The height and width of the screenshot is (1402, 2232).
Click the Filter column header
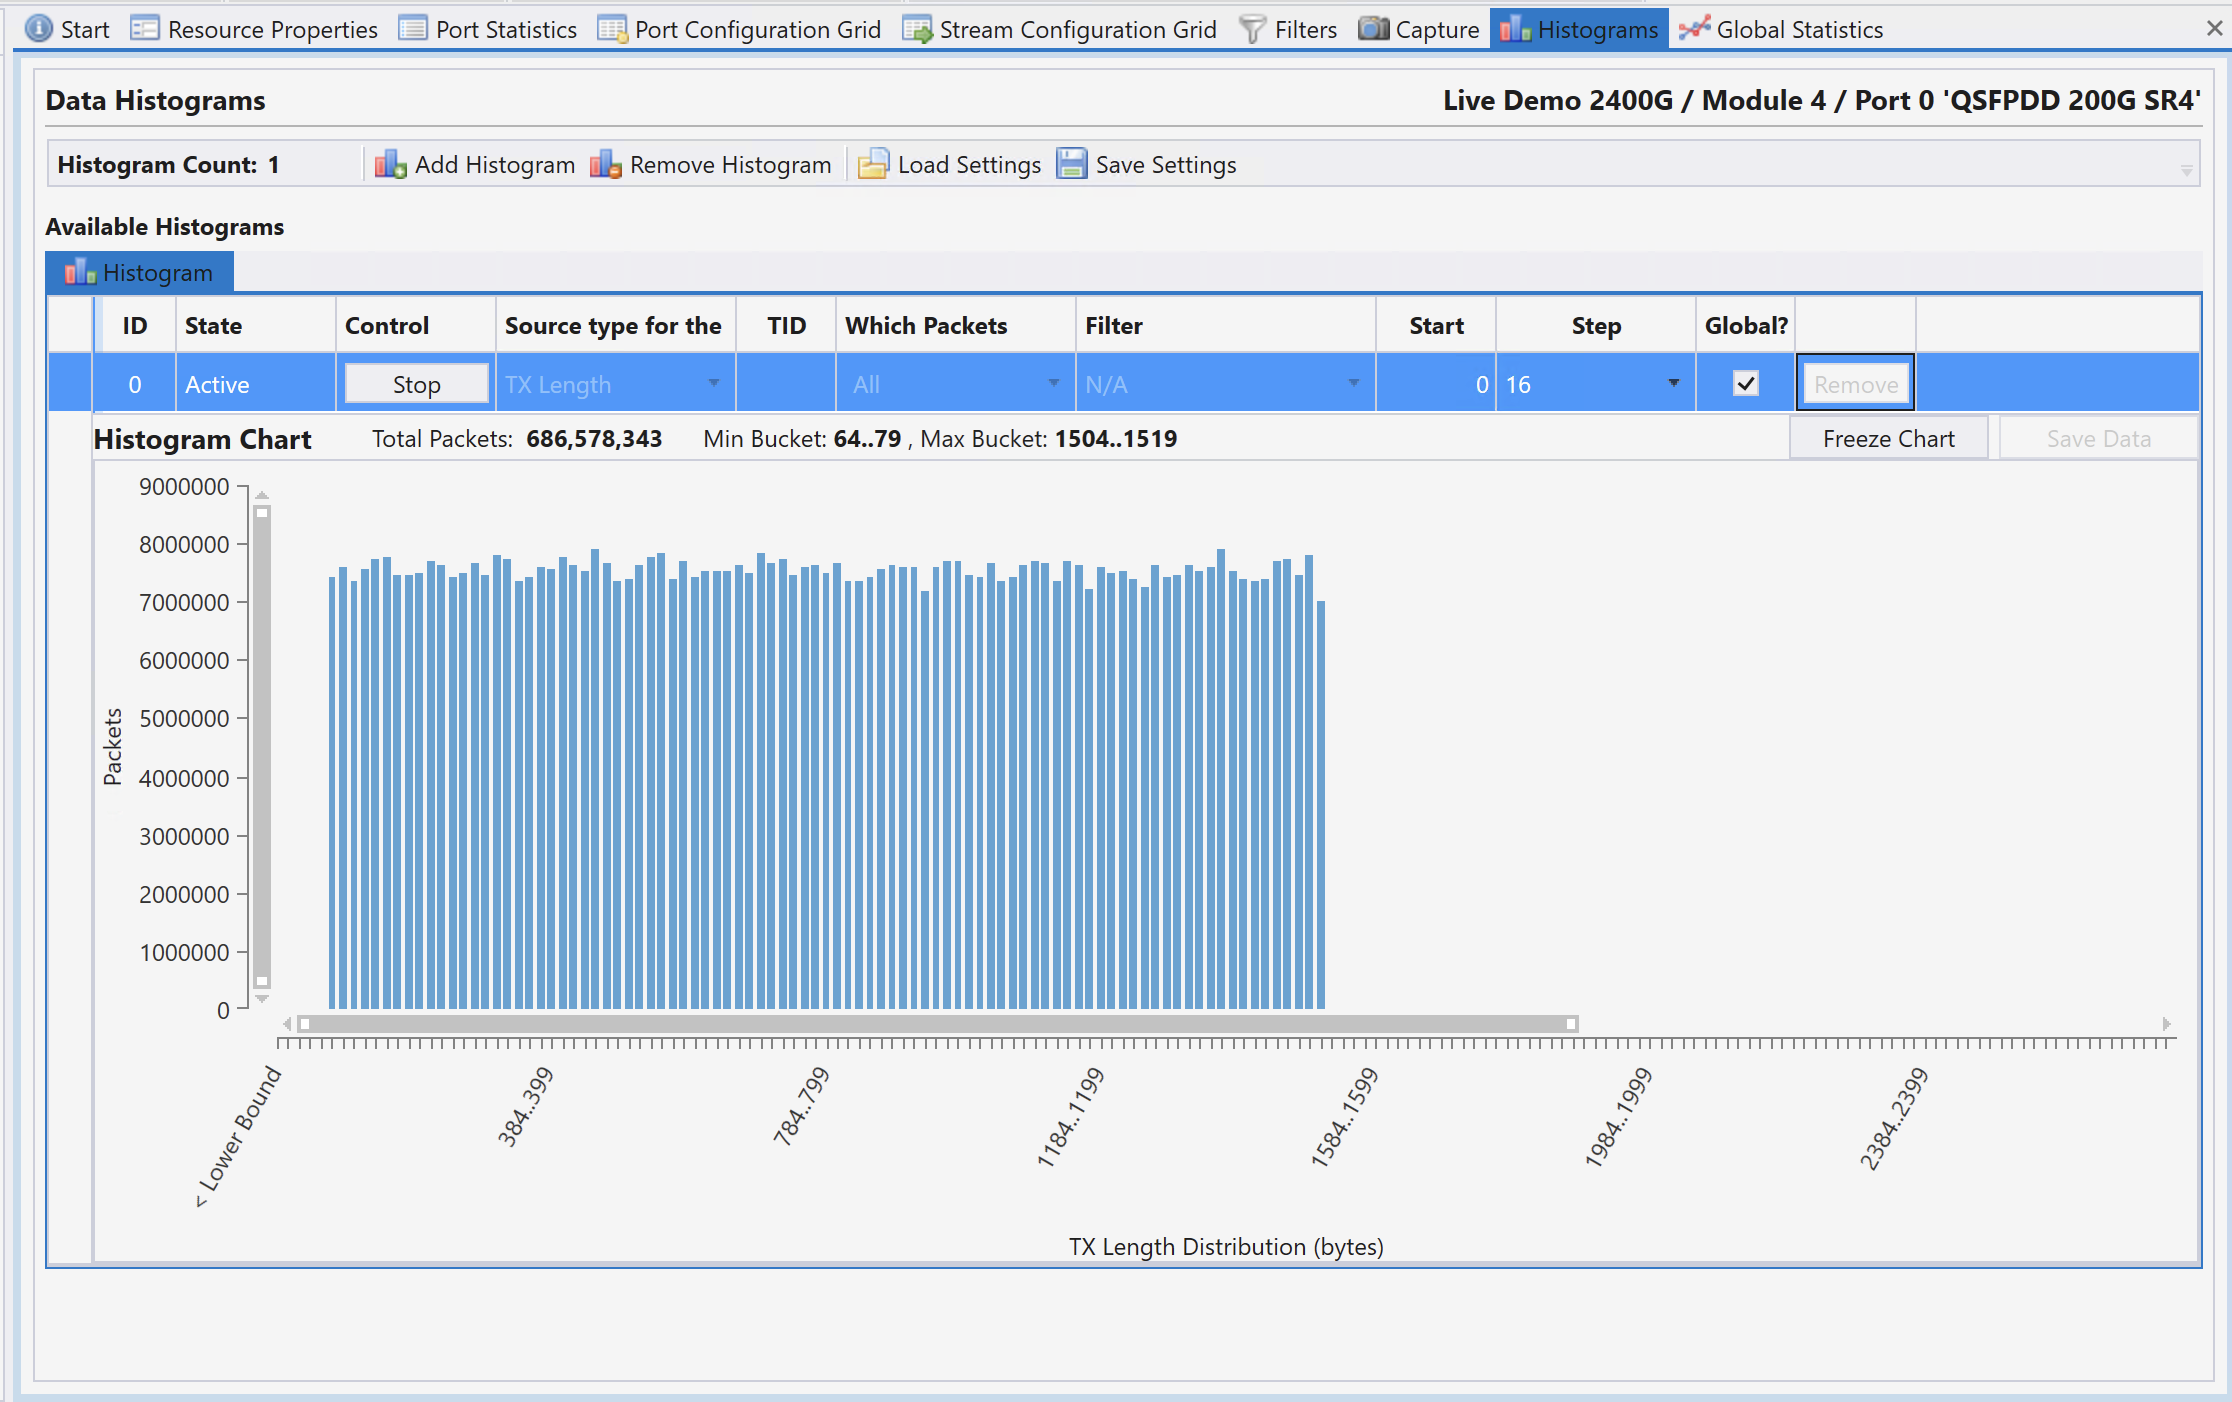point(1225,326)
